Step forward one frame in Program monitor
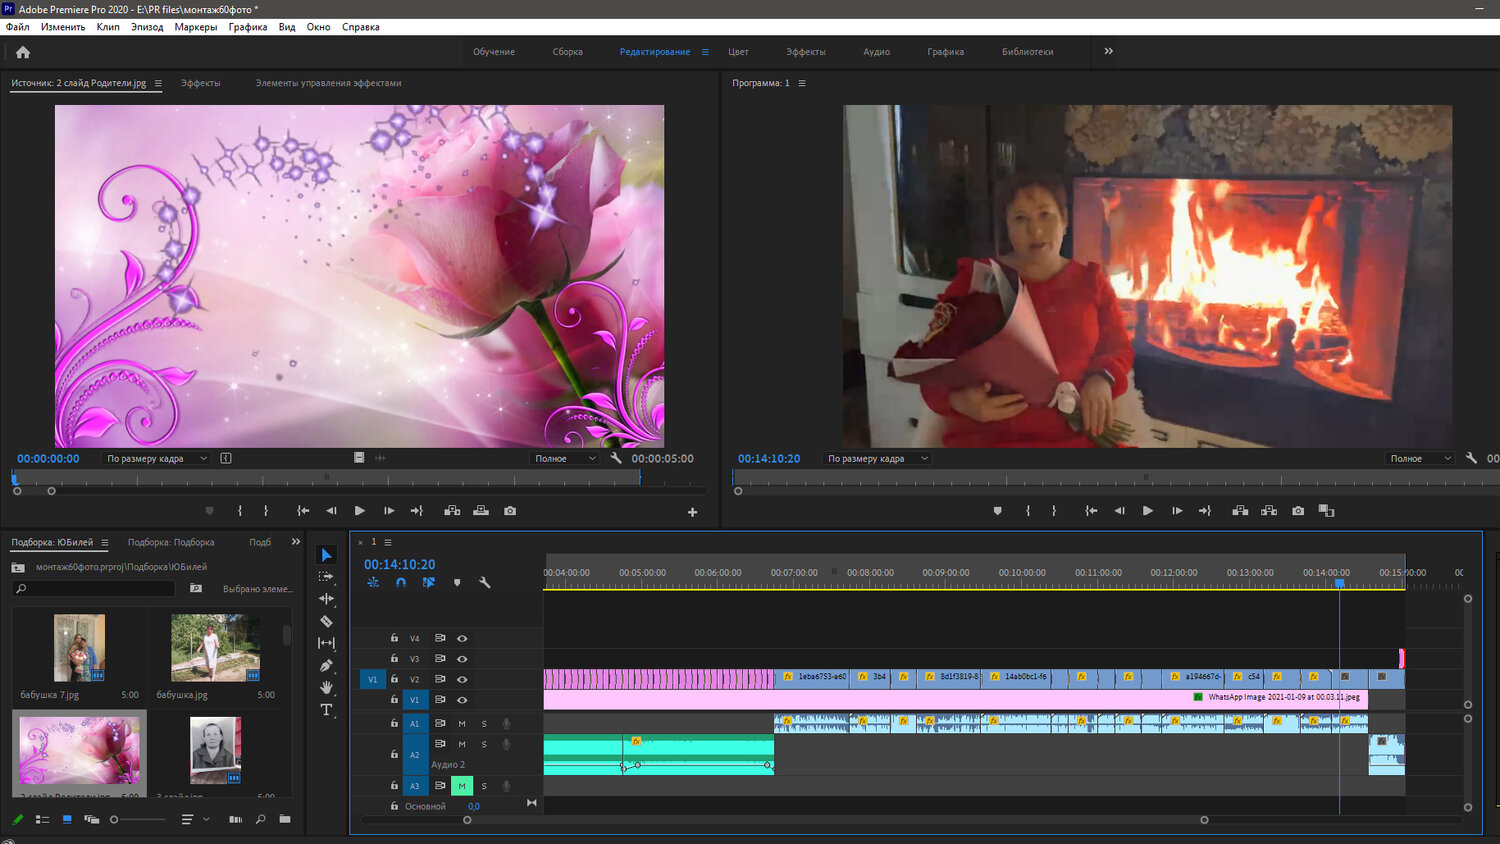The width and height of the screenshot is (1500, 844). (x=1177, y=511)
